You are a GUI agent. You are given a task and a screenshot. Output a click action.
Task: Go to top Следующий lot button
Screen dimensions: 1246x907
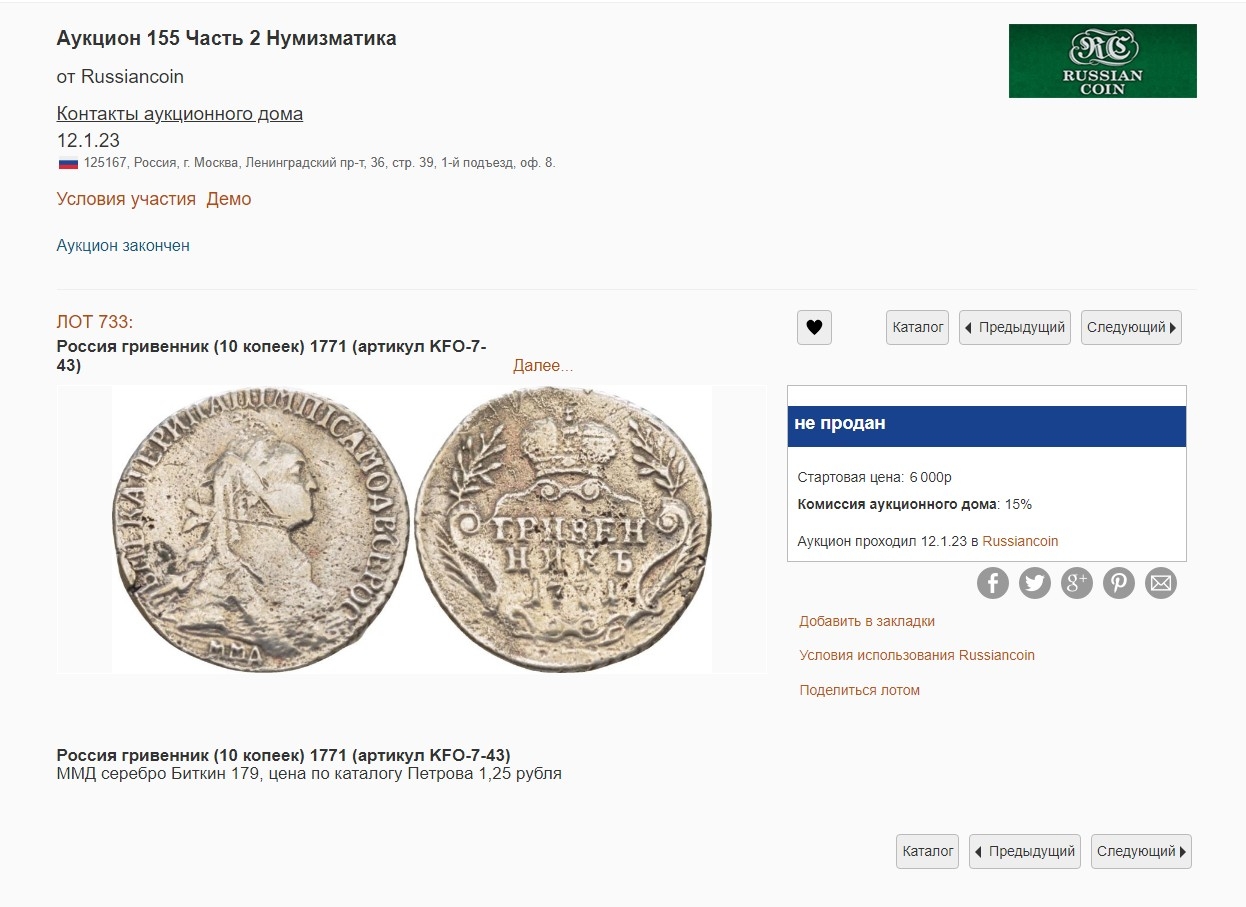(1131, 327)
